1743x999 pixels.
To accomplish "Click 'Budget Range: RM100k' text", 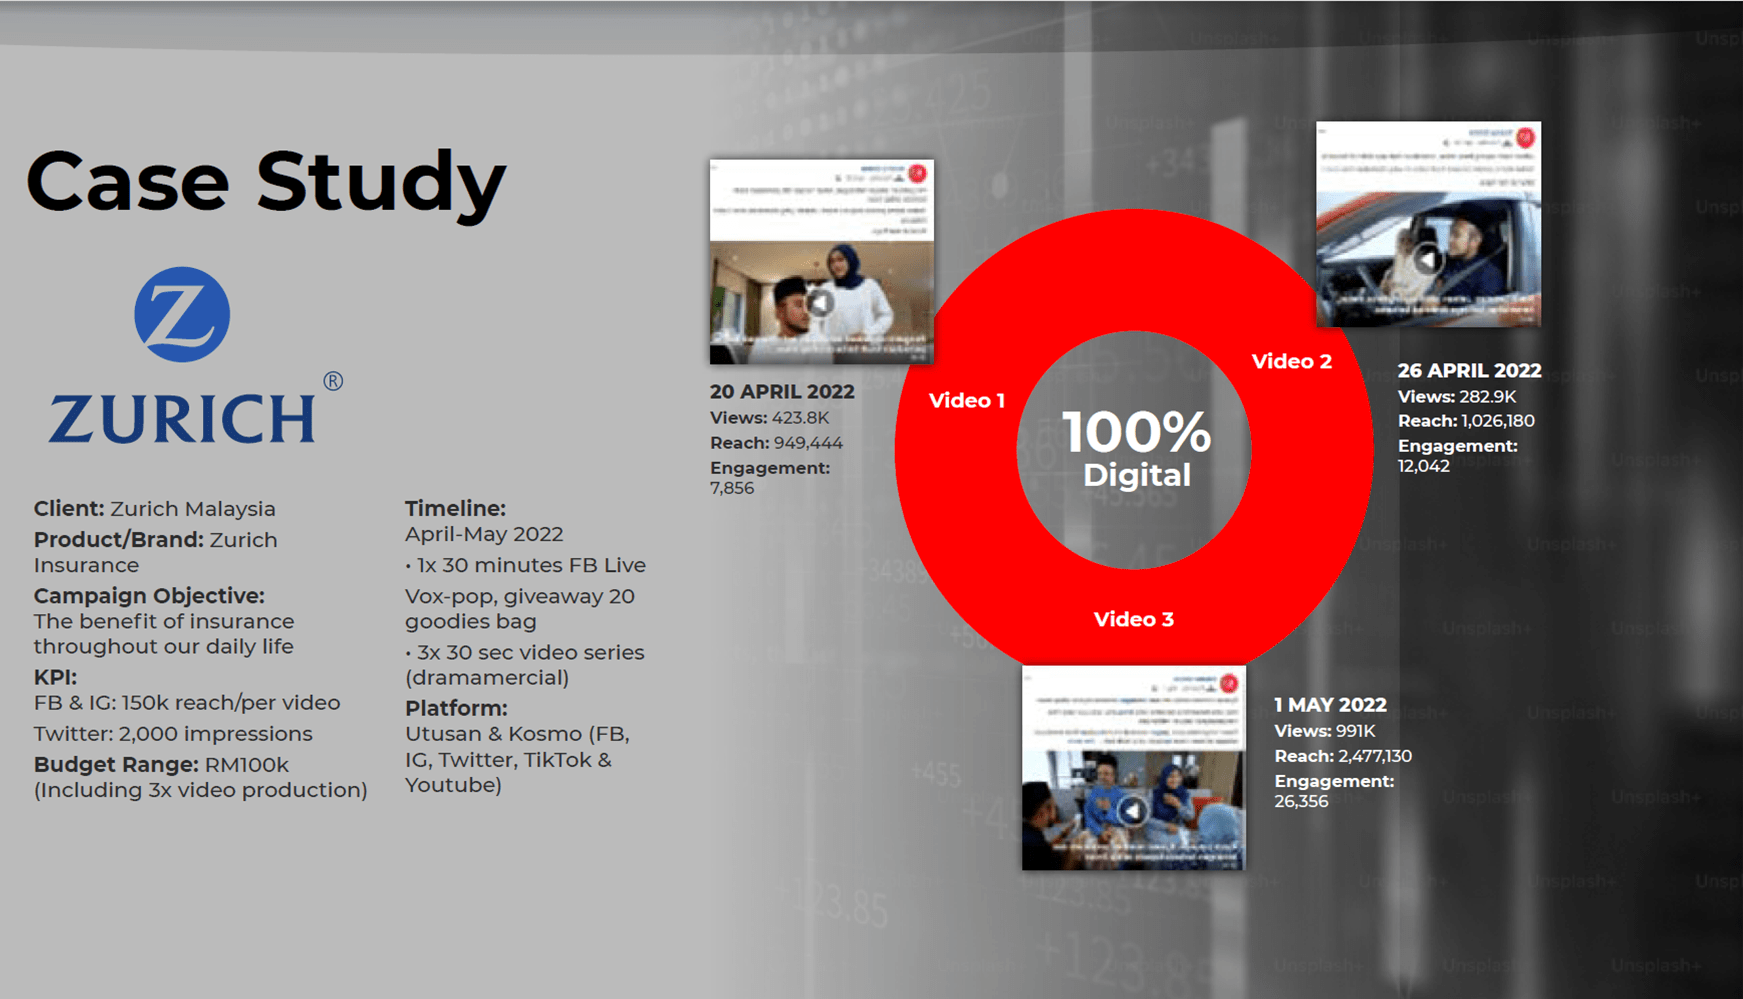I will click(x=161, y=764).
